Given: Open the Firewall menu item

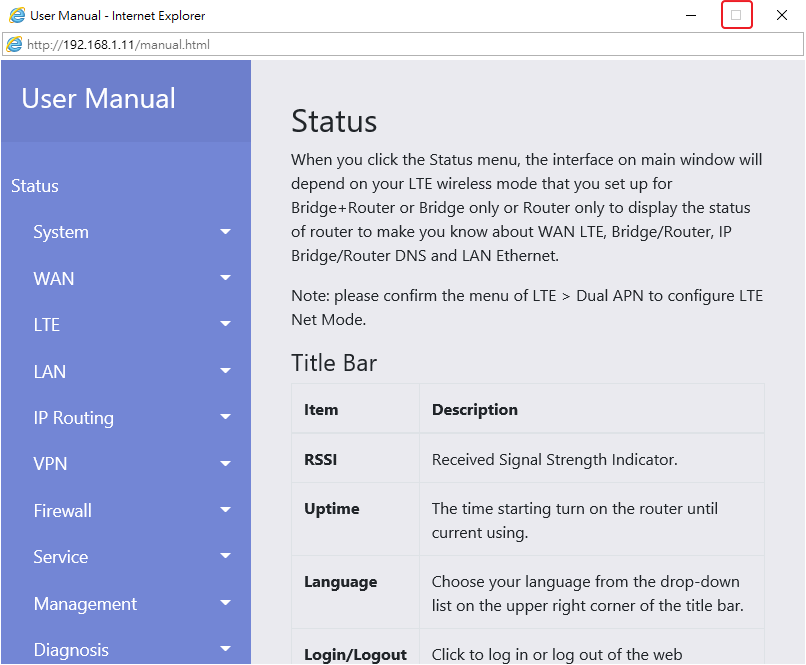Looking at the screenshot, I should 63,511.
